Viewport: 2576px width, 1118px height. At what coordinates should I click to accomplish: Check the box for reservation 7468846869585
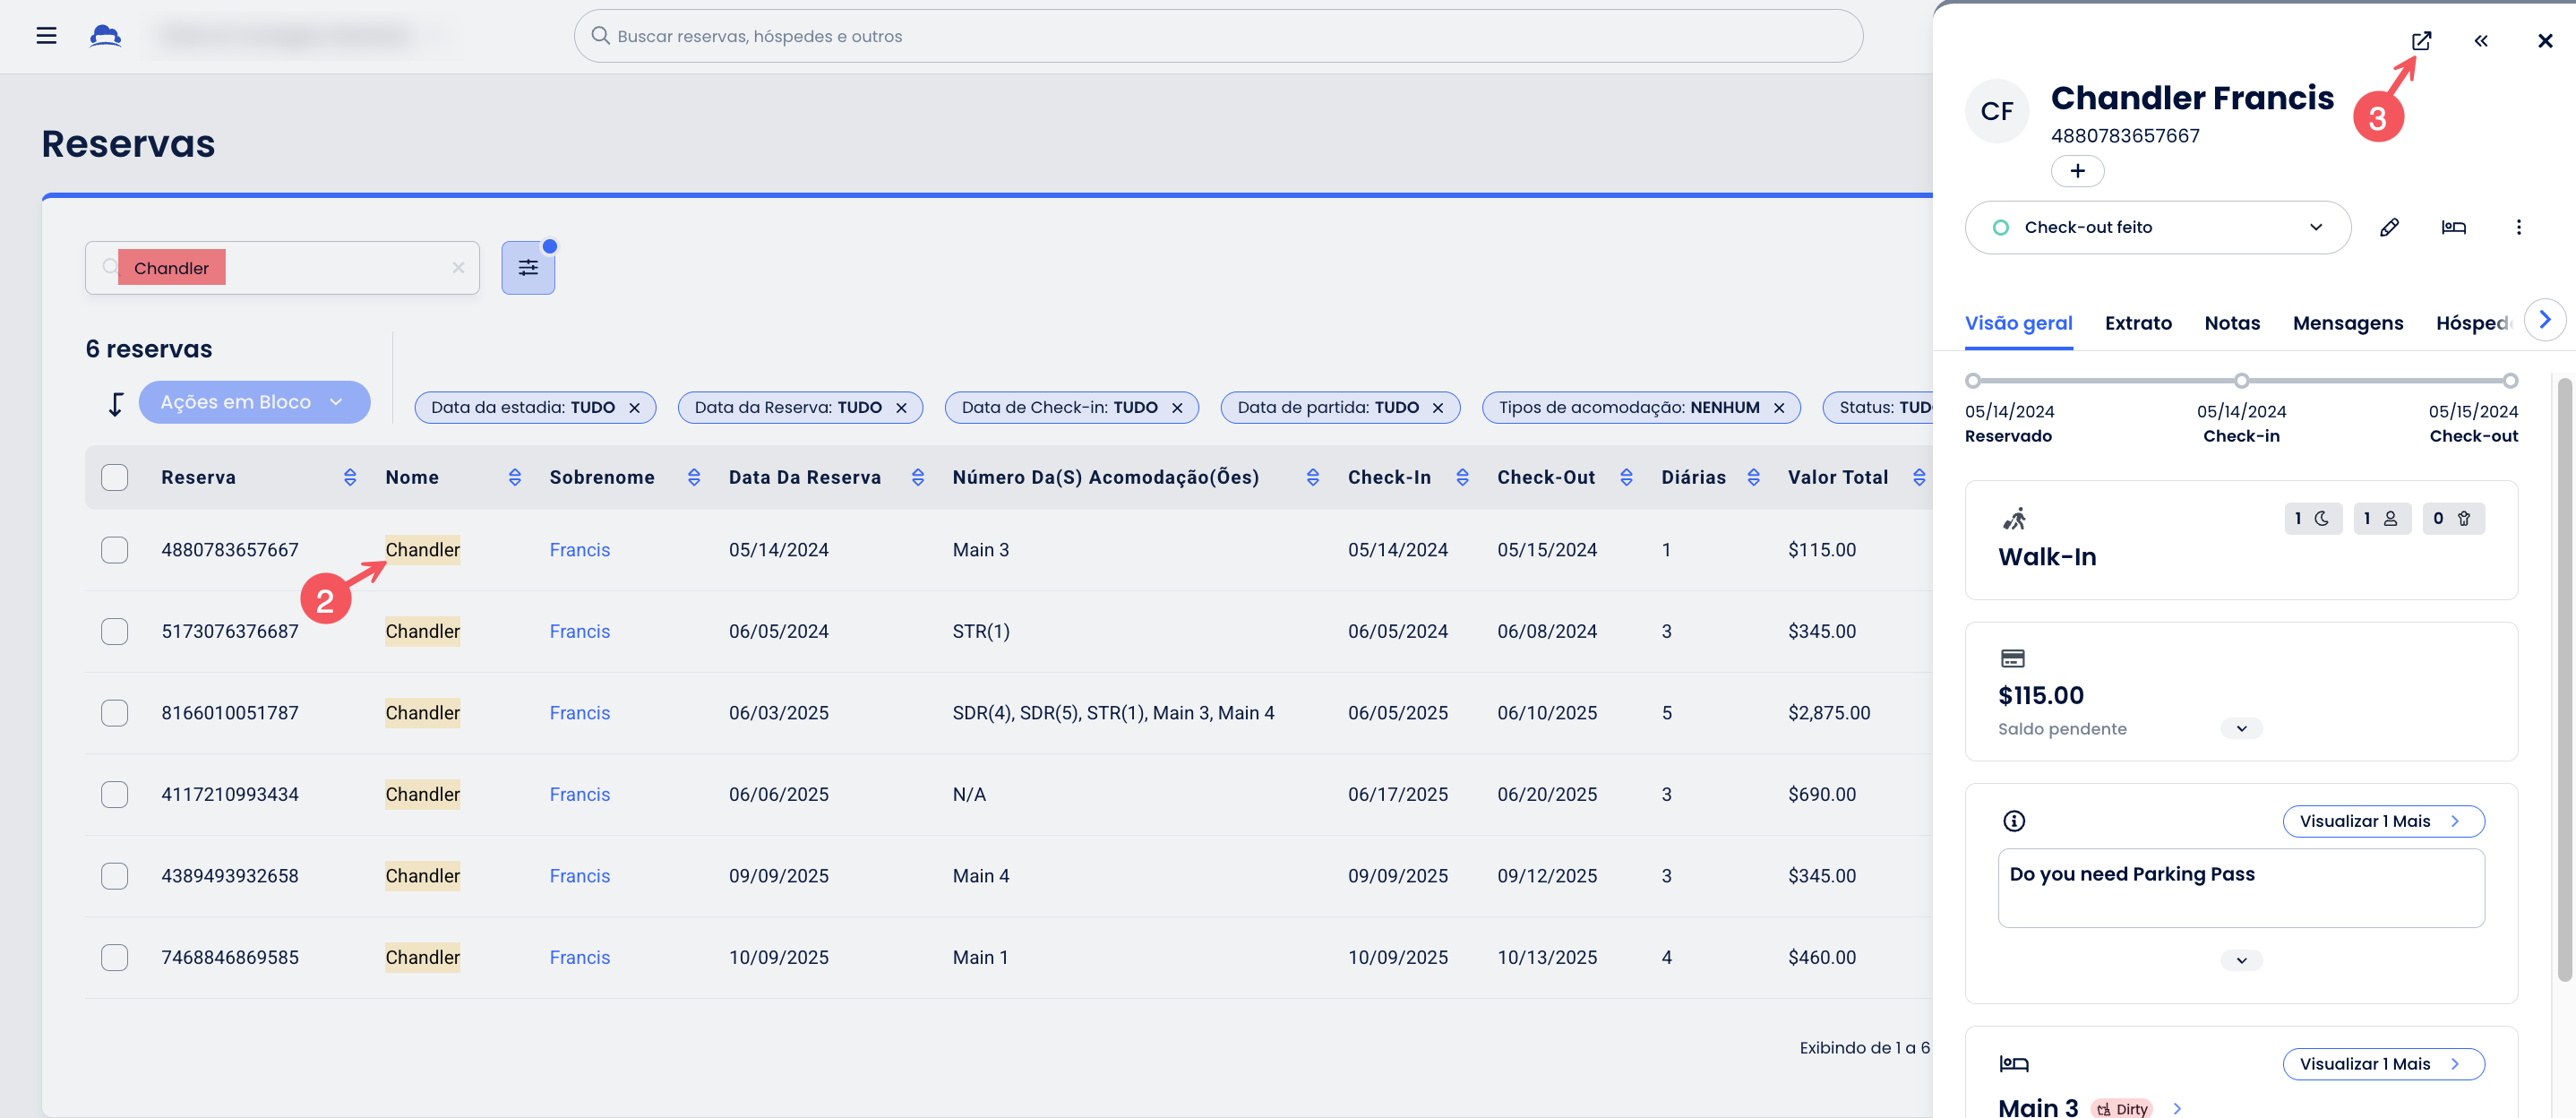click(x=115, y=957)
